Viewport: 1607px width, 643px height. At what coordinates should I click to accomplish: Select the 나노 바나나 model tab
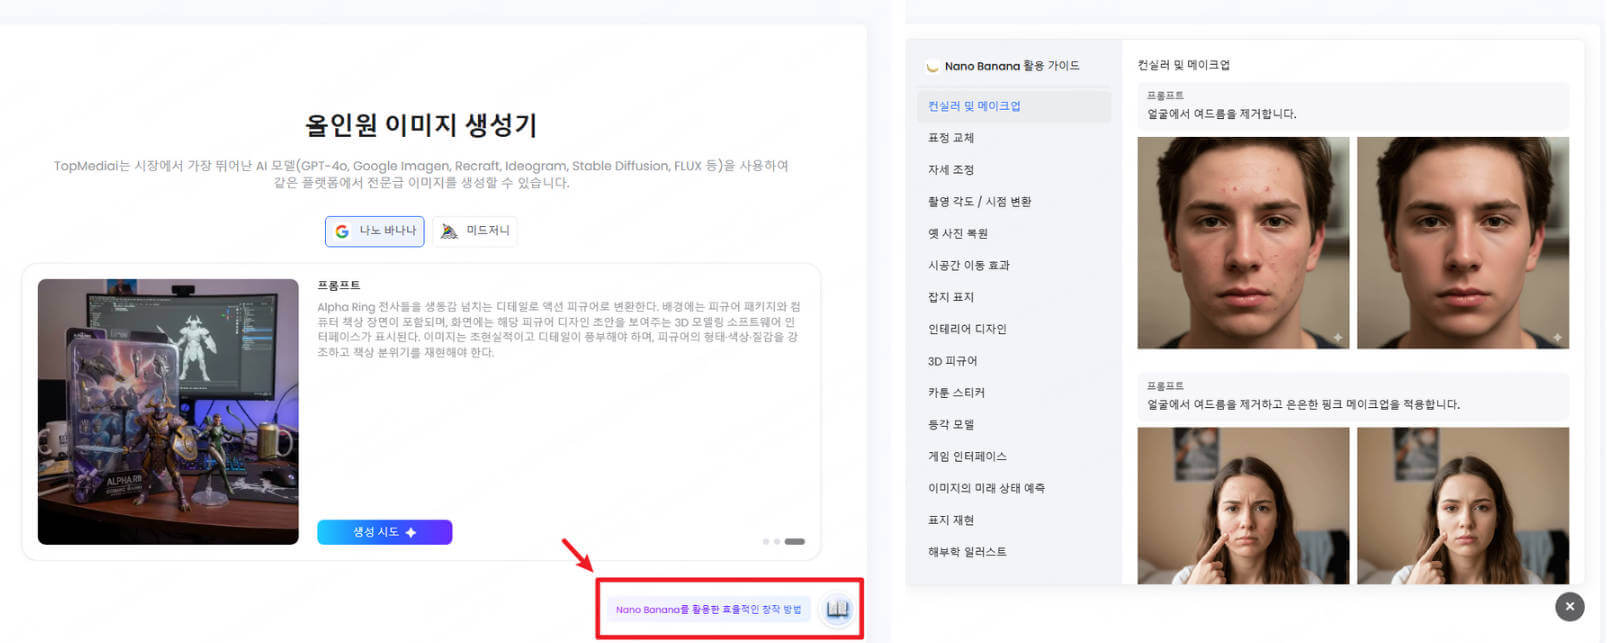point(375,231)
